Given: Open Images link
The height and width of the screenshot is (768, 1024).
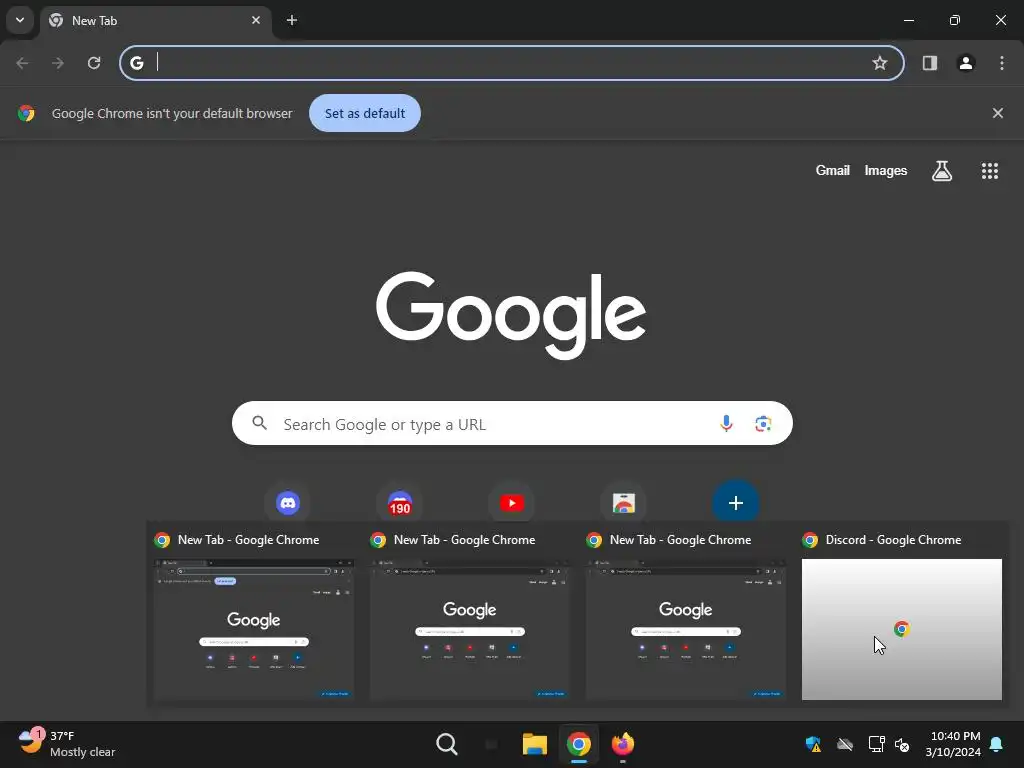Looking at the screenshot, I should coord(886,170).
